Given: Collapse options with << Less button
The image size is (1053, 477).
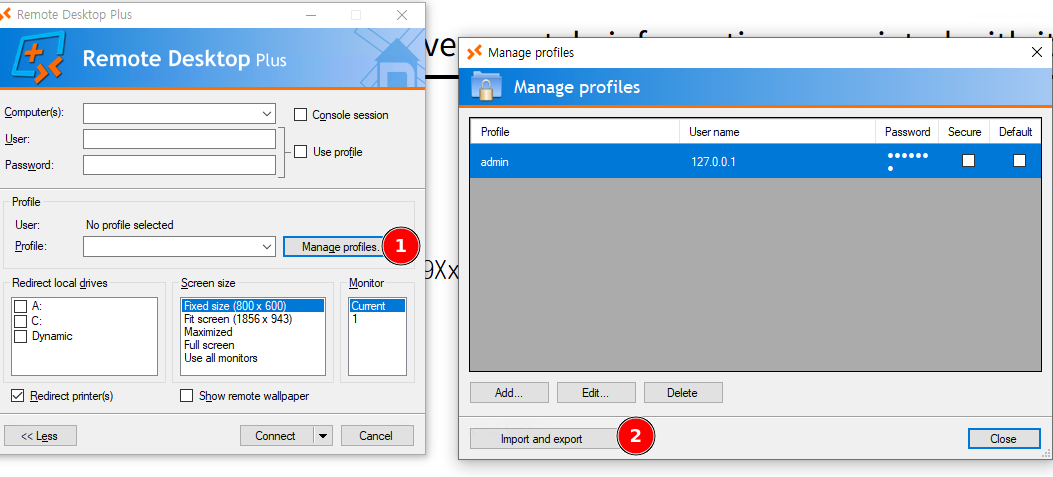Looking at the screenshot, I should tap(40, 436).
